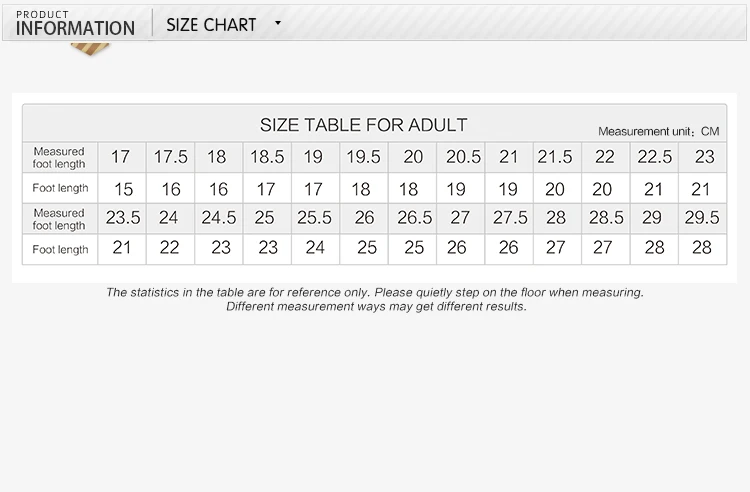Click the SIZE TABLE FOR ADULT title

363,125
